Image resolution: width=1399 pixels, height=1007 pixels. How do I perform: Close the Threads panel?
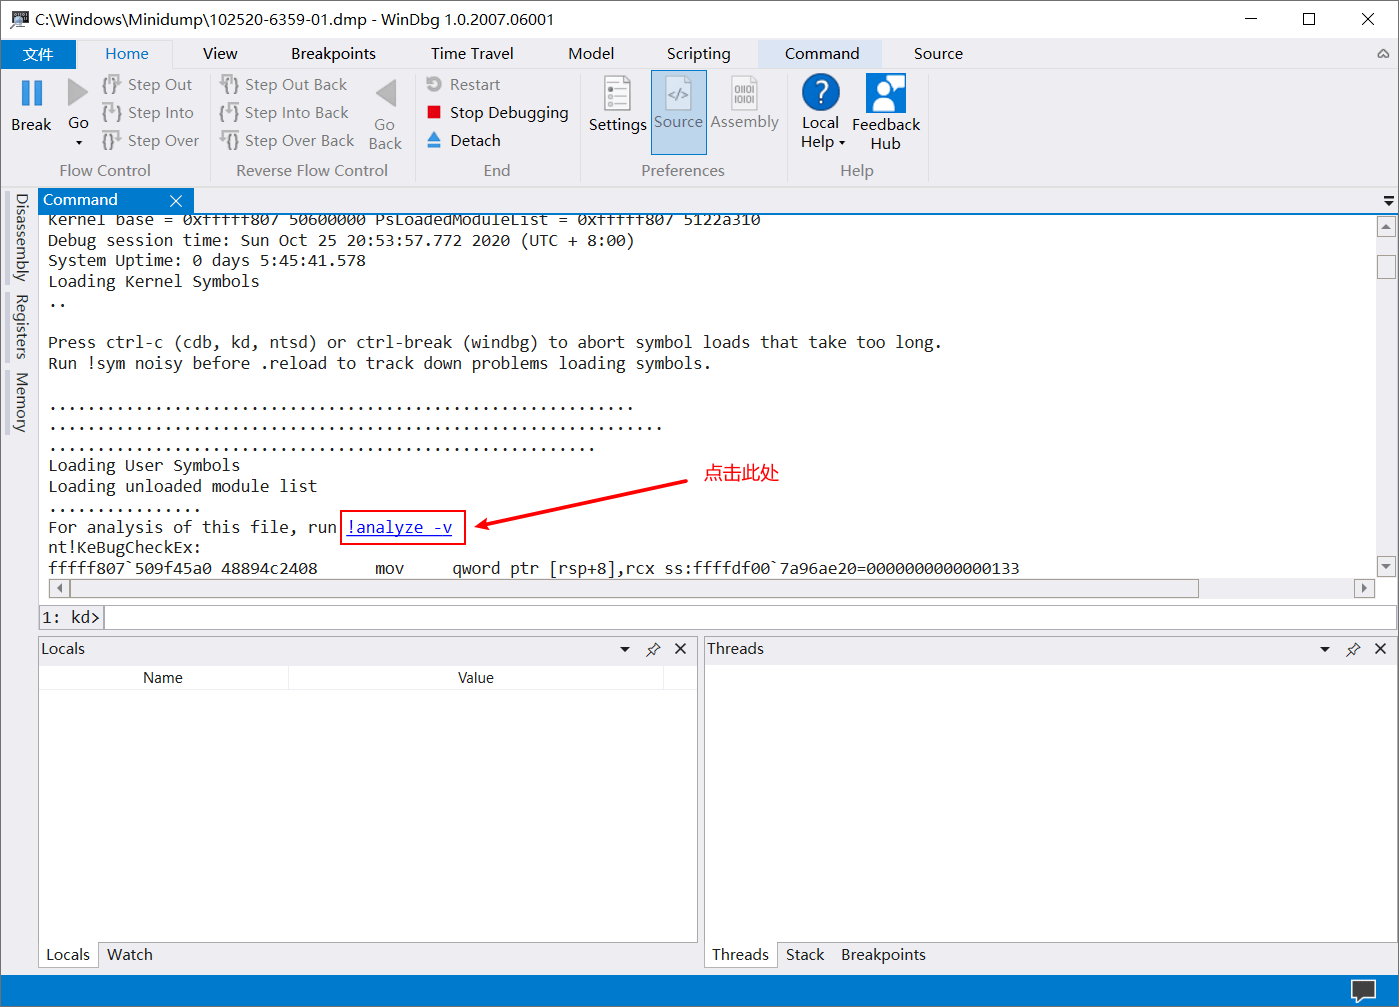click(x=1381, y=649)
